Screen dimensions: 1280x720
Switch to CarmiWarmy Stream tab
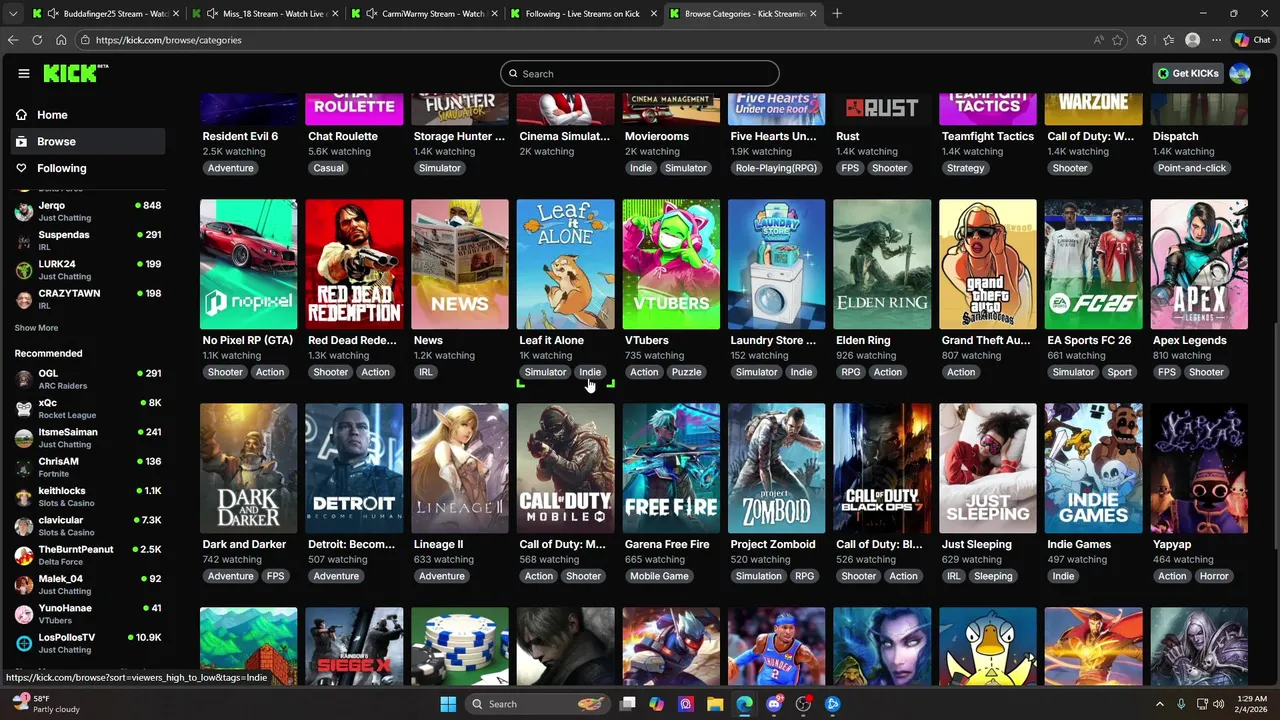(425, 14)
